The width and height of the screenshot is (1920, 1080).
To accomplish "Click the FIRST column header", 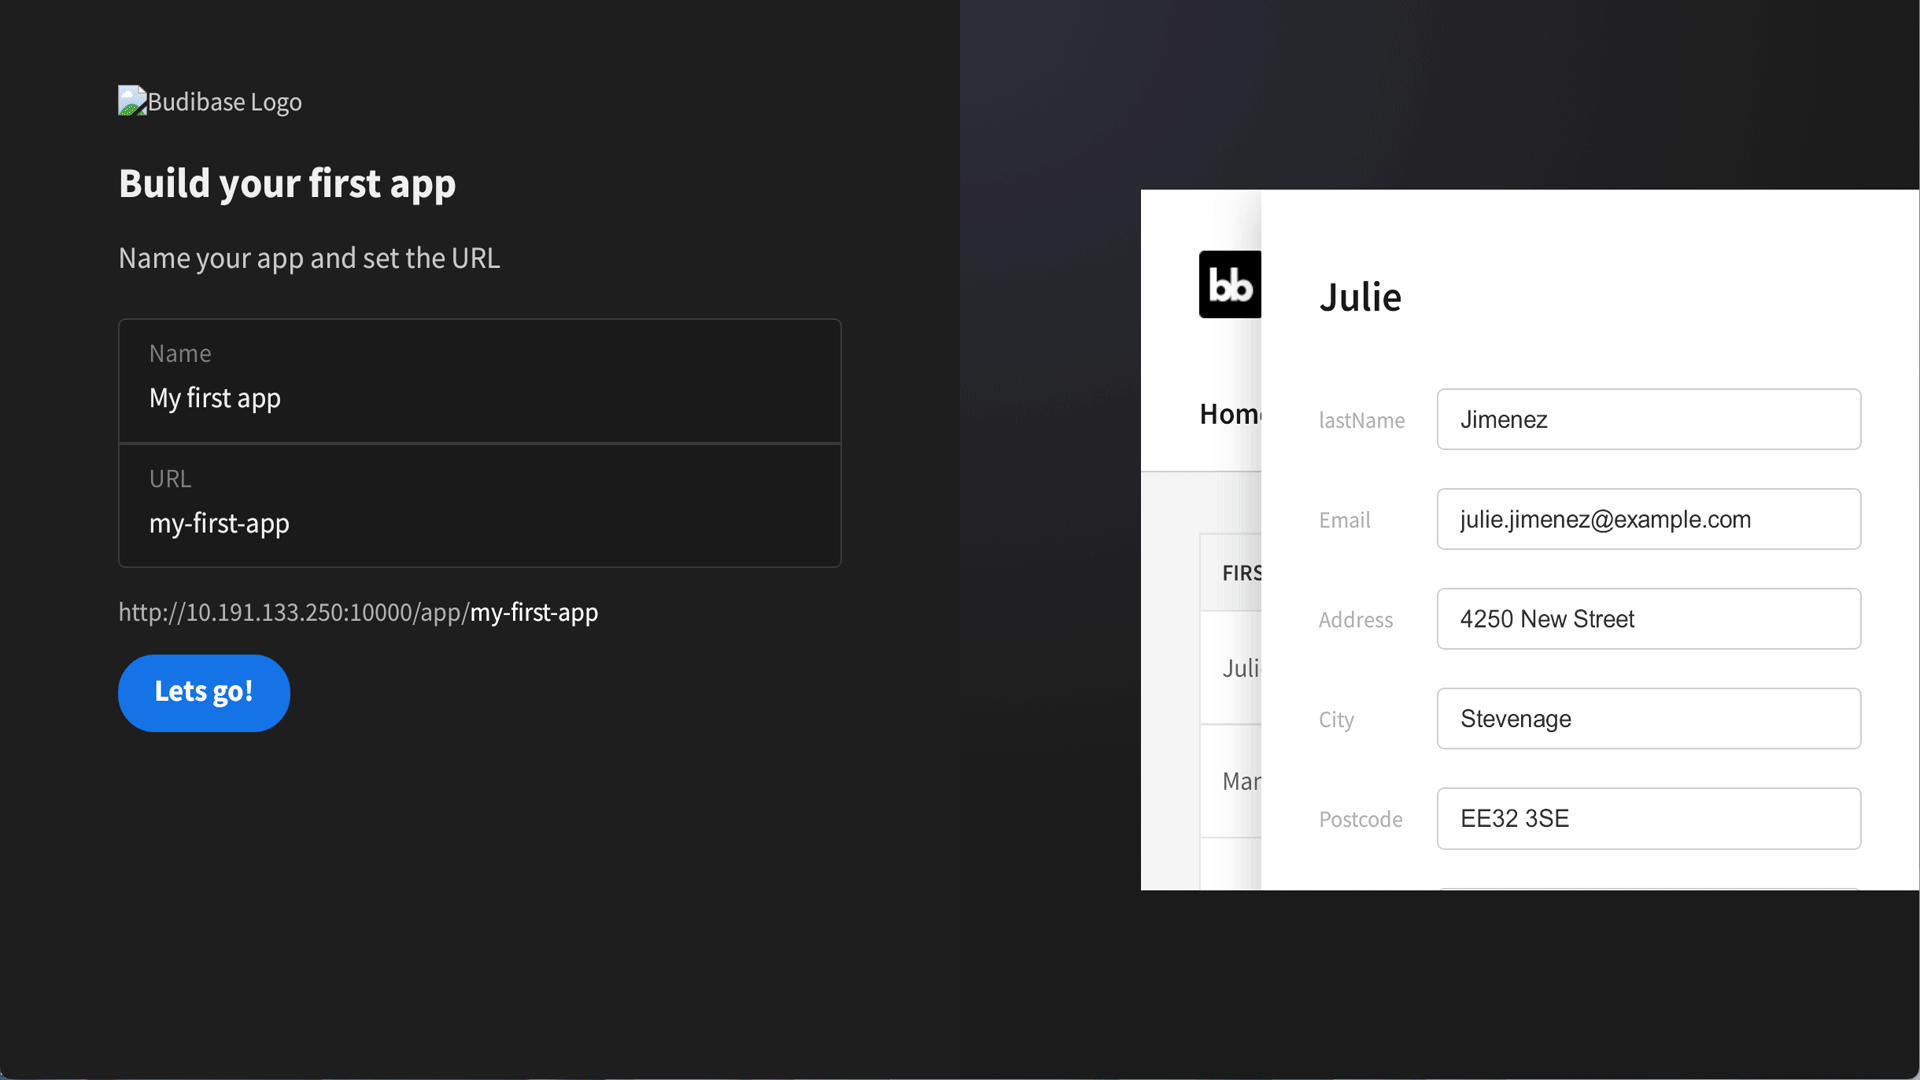I will [1241, 573].
